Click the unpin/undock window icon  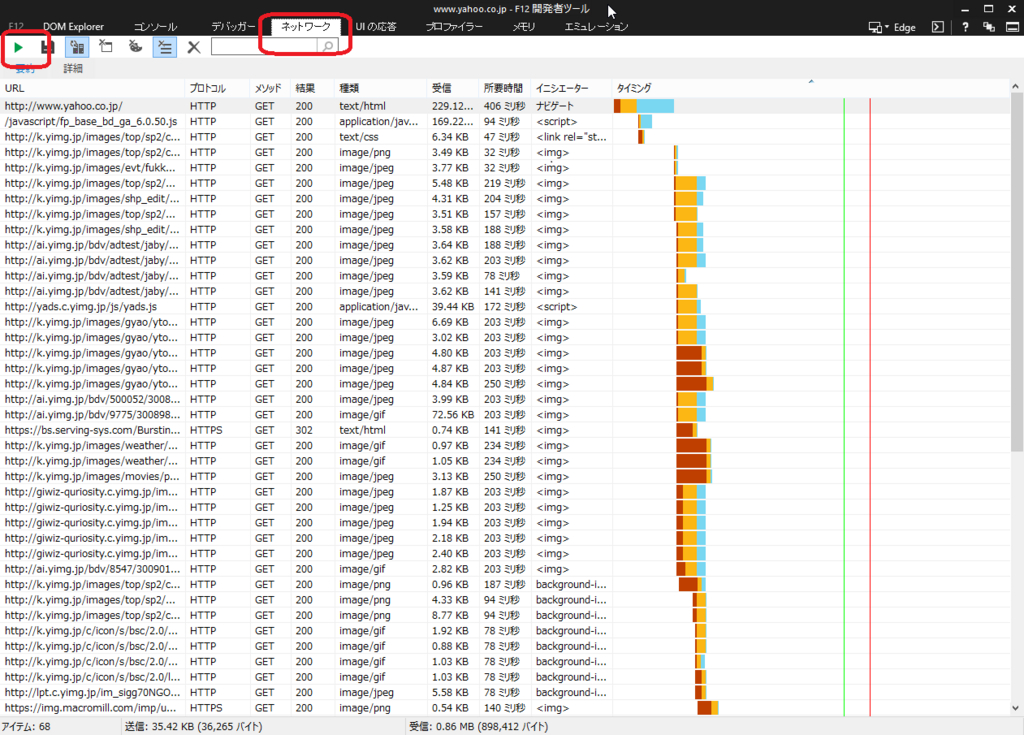(989, 27)
